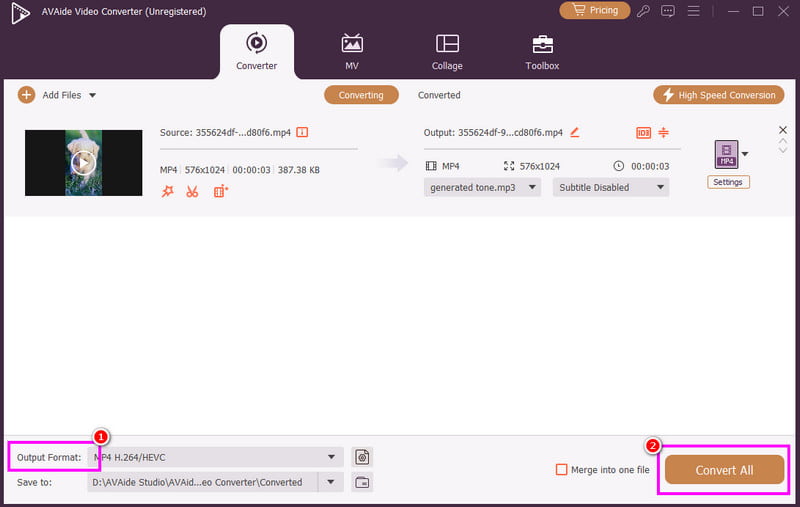Switch to the MV tab
This screenshot has height=507, width=800.
pos(352,52)
